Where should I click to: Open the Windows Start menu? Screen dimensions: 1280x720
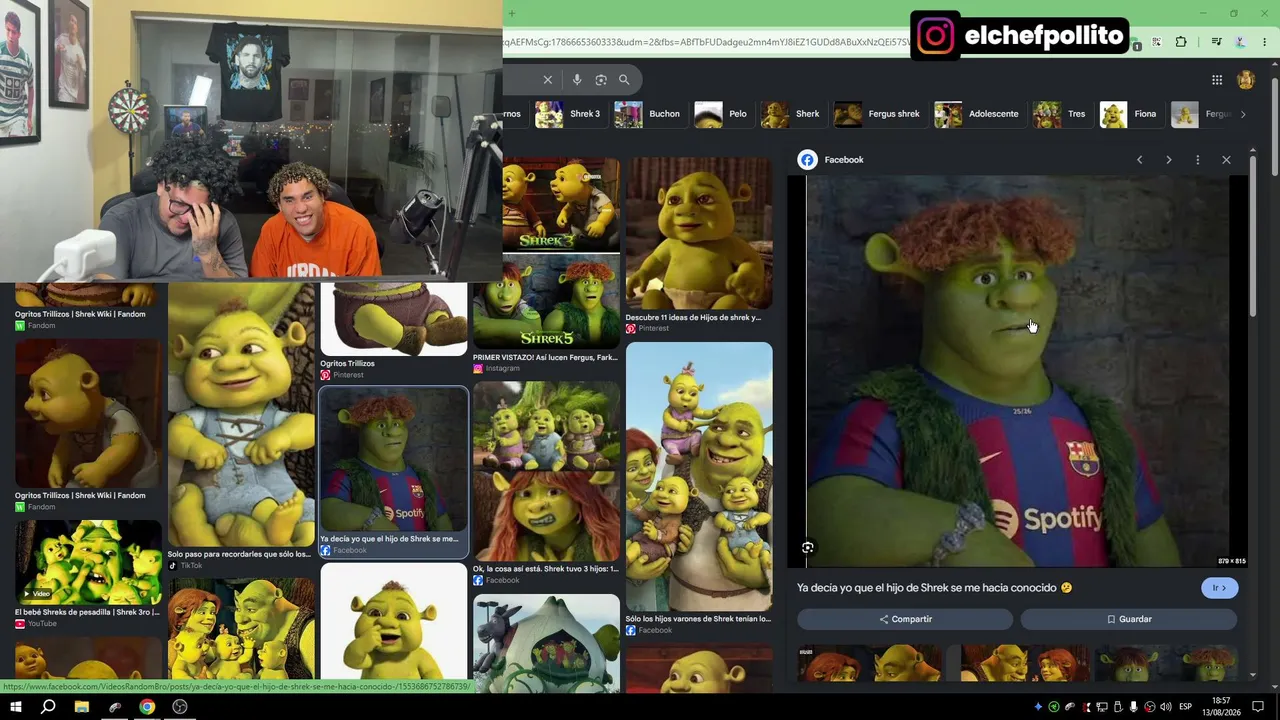coord(16,707)
